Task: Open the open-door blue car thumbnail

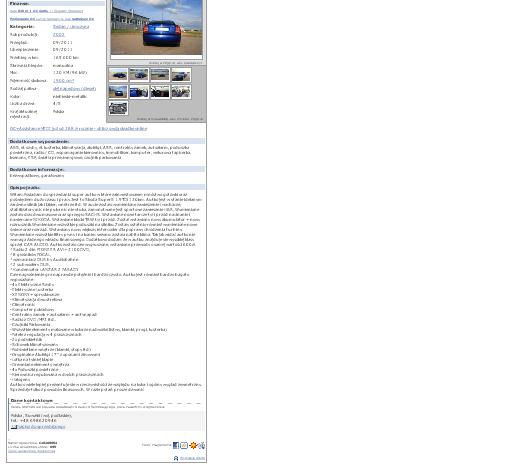Action: 139,92
